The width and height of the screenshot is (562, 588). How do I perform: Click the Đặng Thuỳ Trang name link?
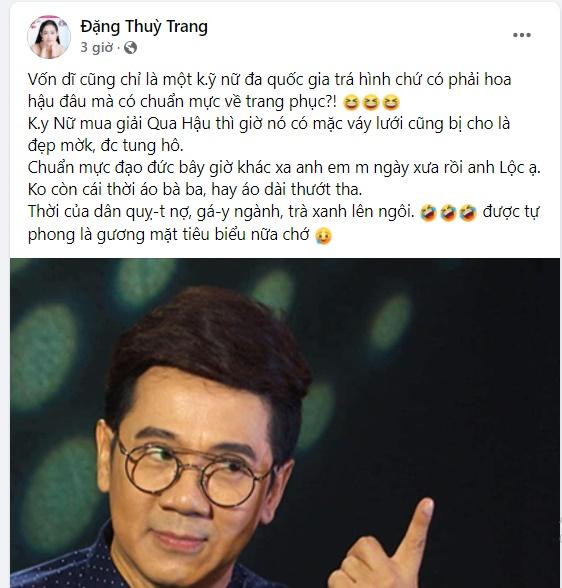click(x=144, y=27)
